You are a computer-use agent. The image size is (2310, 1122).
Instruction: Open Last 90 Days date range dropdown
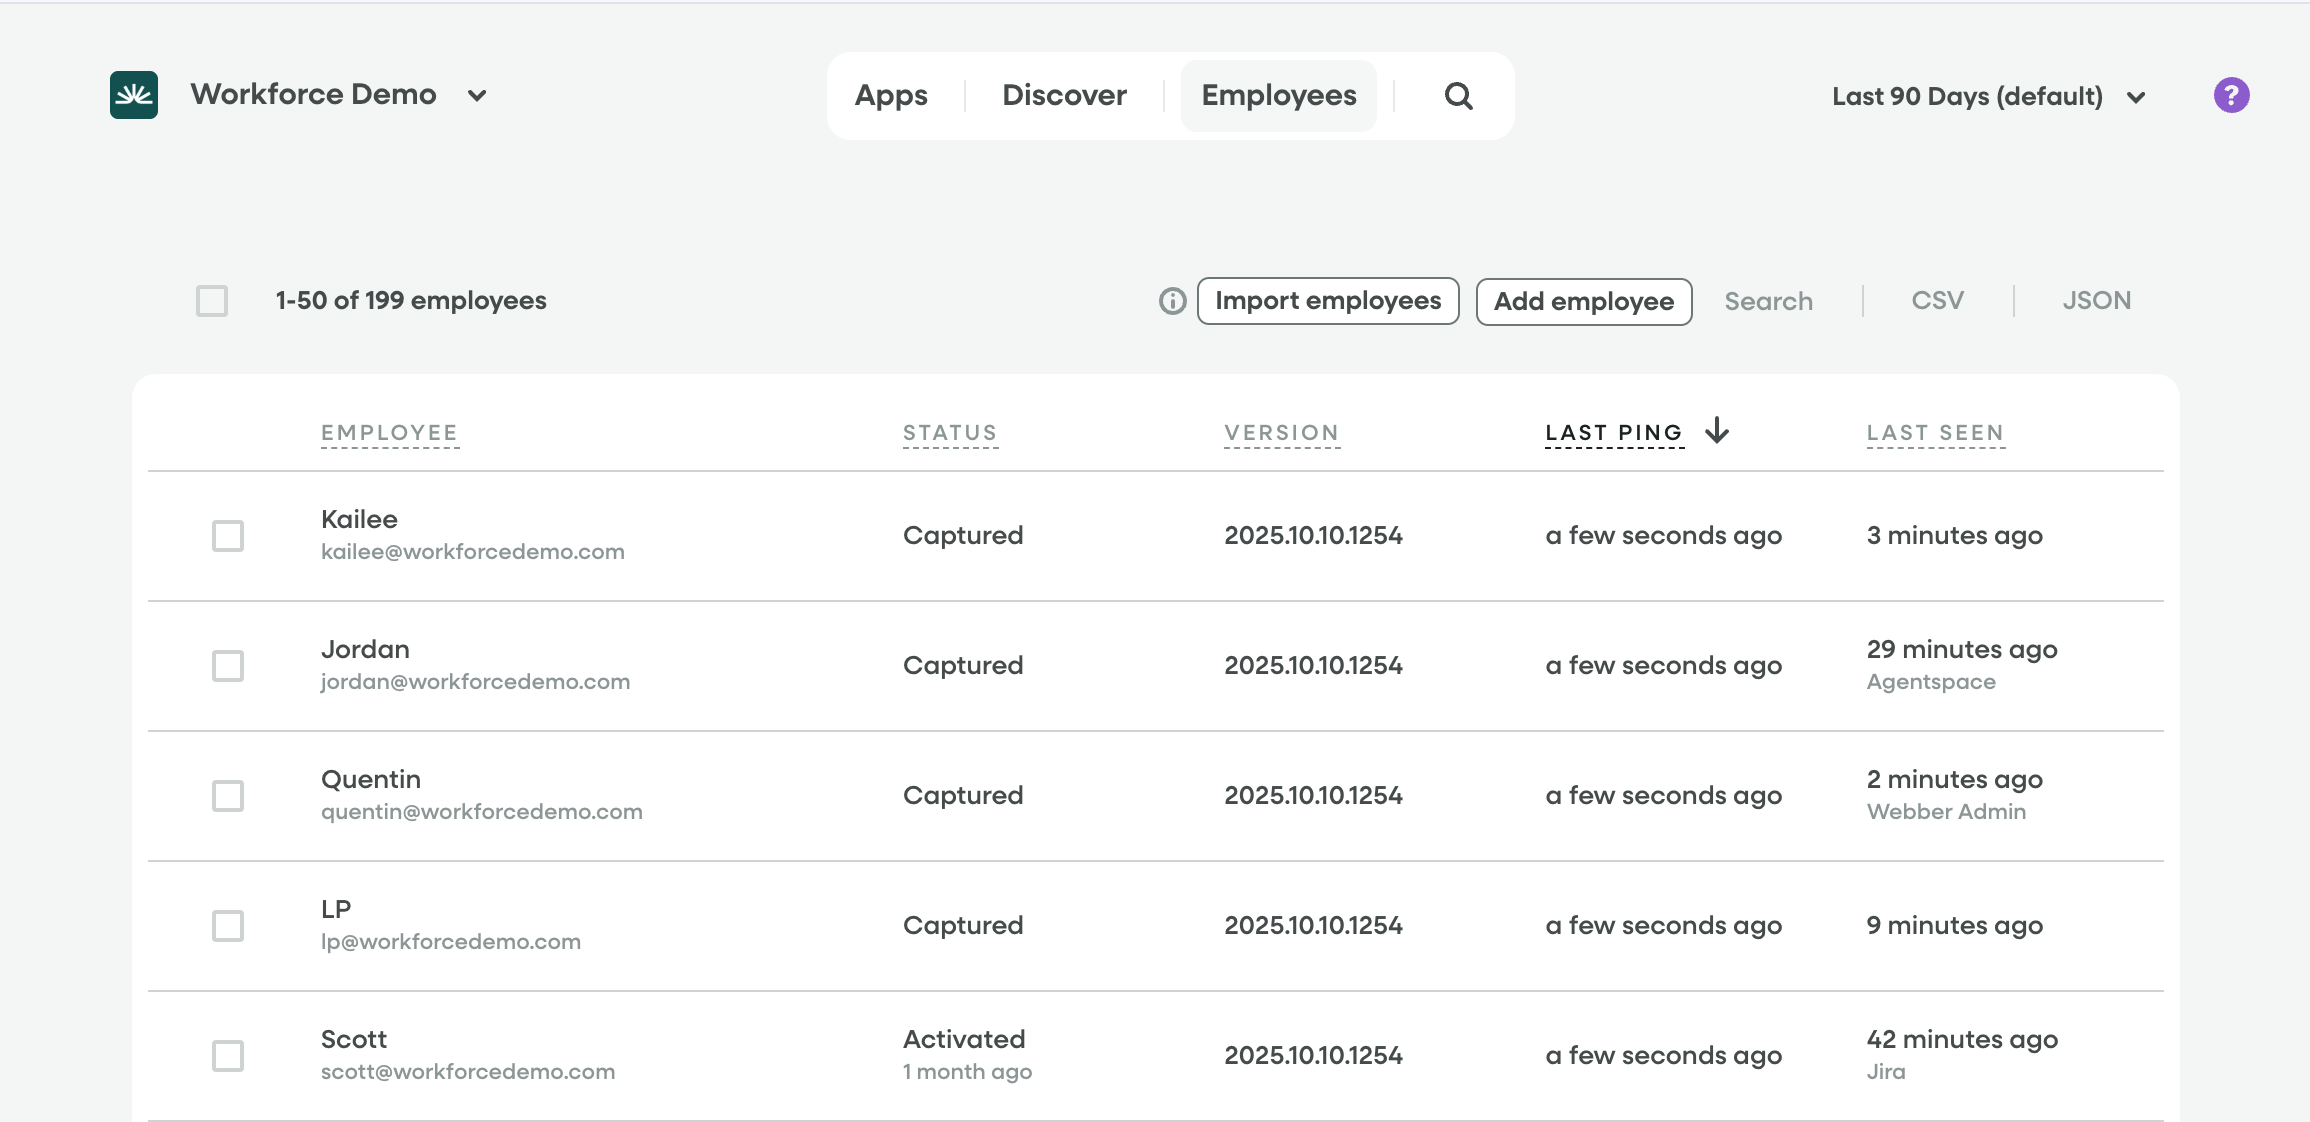coord(1988,96)
